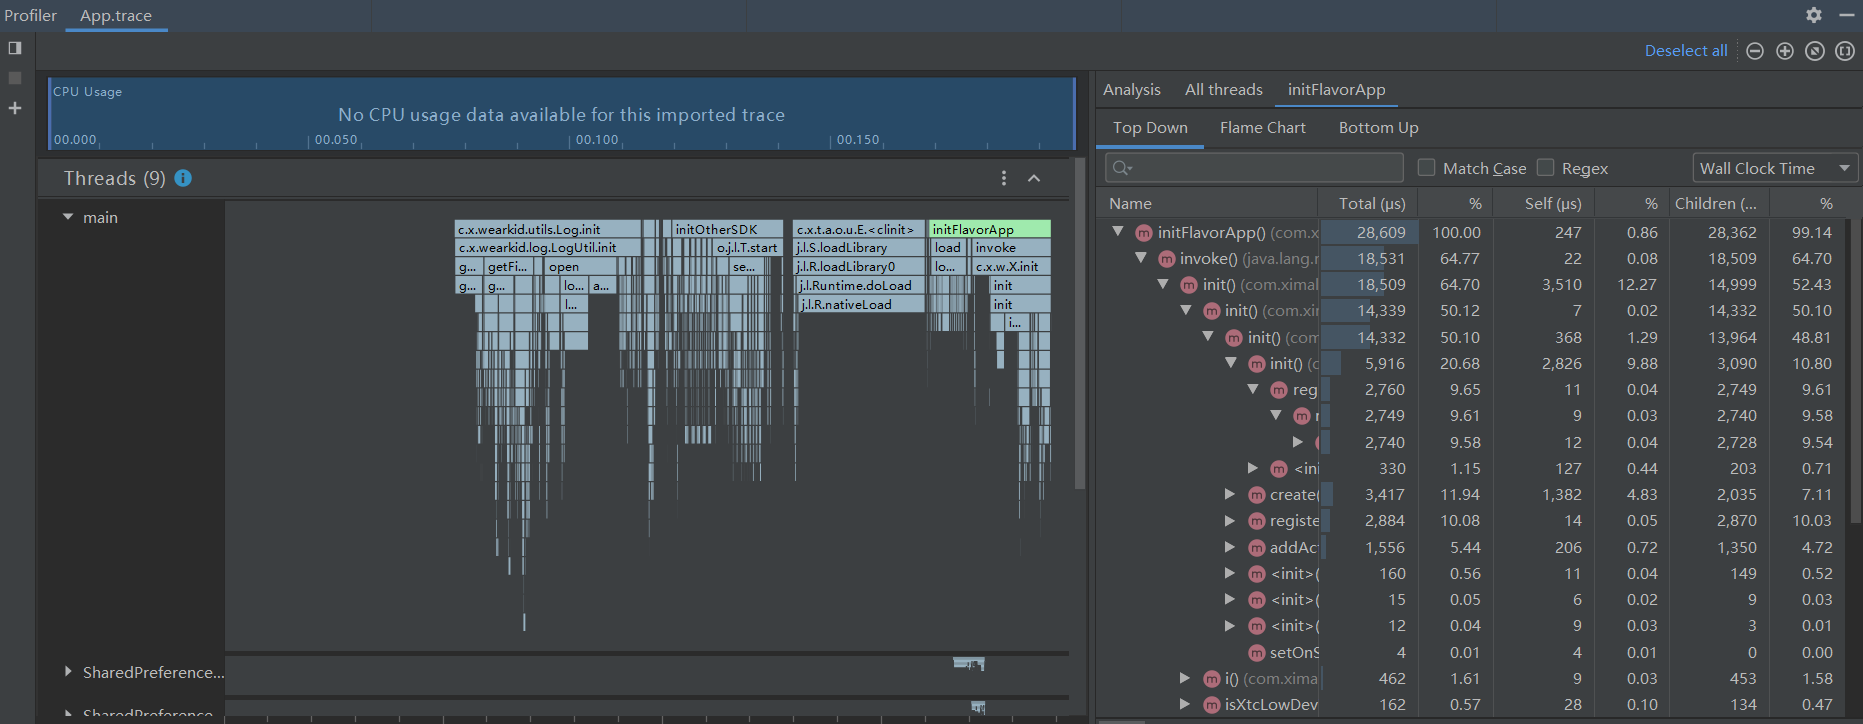1863x724 pixels.
Task: Show Threads info tooltip icon
Action: click(183, 178)
